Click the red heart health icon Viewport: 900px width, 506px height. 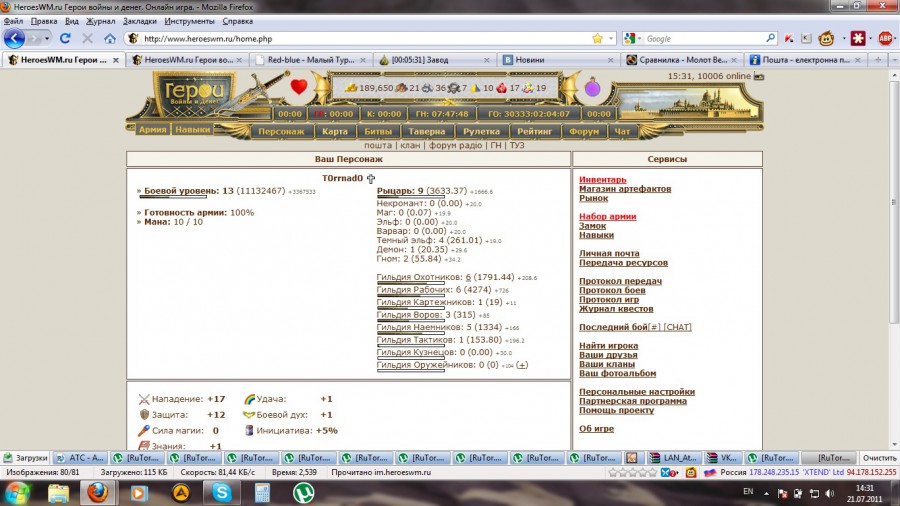pyautogui.click(x=298, y=87)
